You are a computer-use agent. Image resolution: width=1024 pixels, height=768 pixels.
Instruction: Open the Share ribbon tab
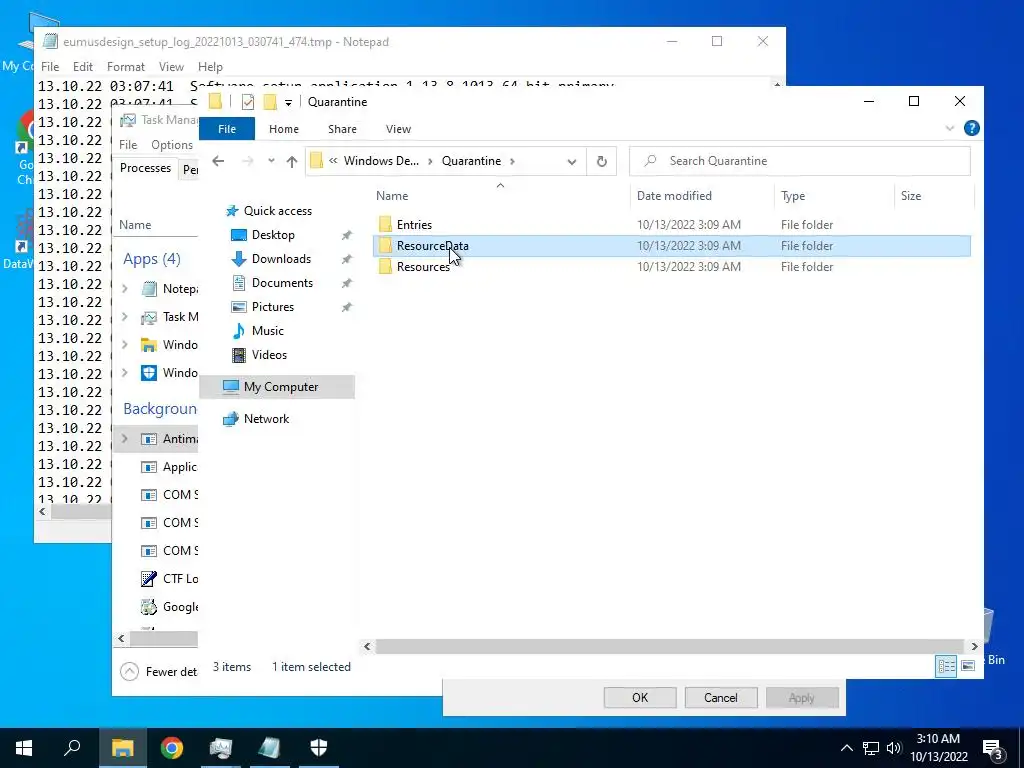coord(342,129)
